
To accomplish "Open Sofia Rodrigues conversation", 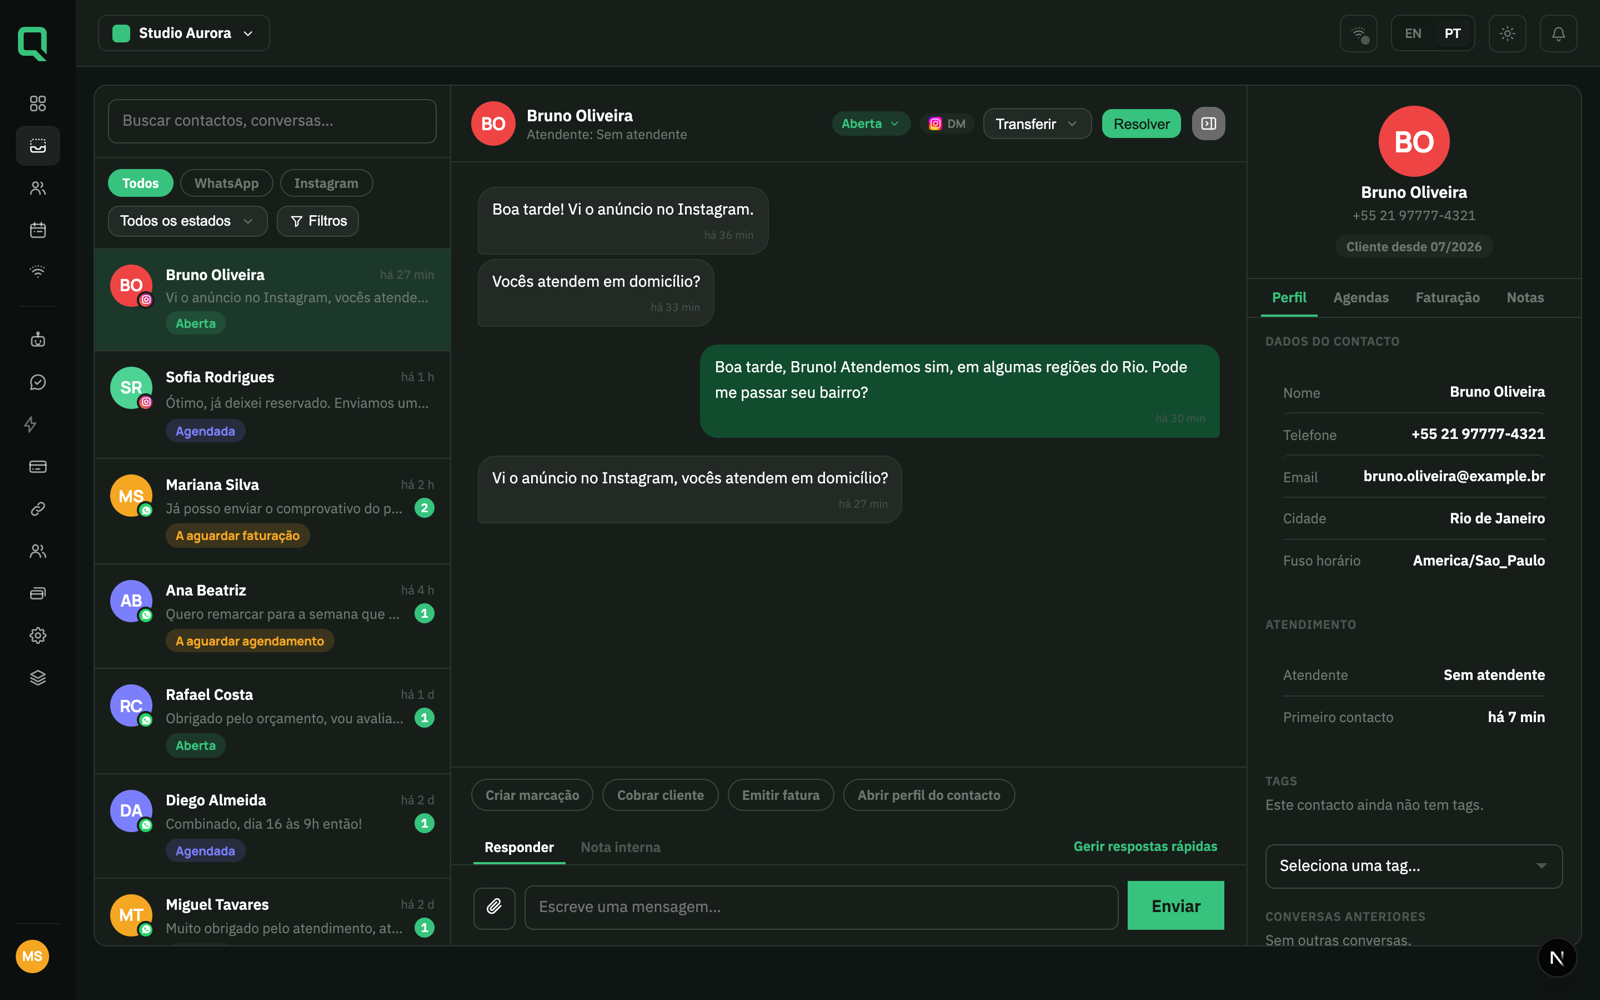I will click(x=272, y=404).
